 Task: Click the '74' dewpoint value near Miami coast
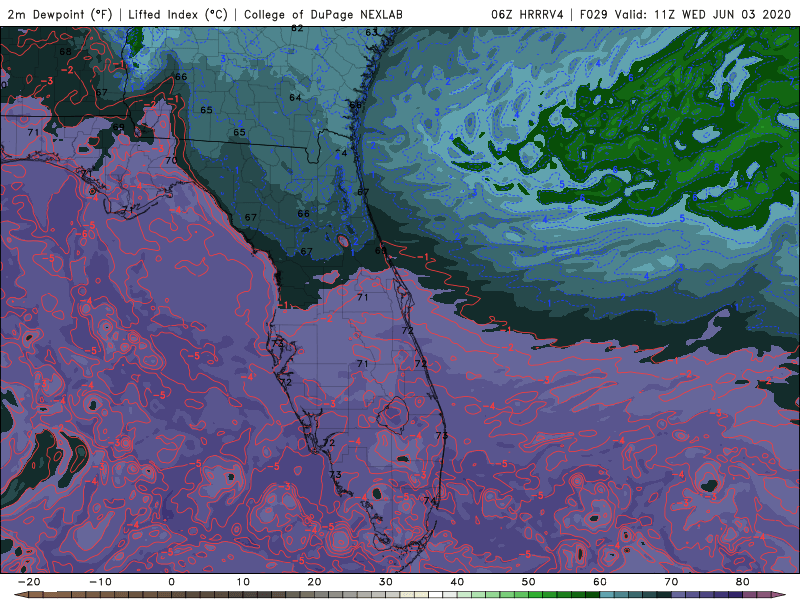(x=430, y=501)
